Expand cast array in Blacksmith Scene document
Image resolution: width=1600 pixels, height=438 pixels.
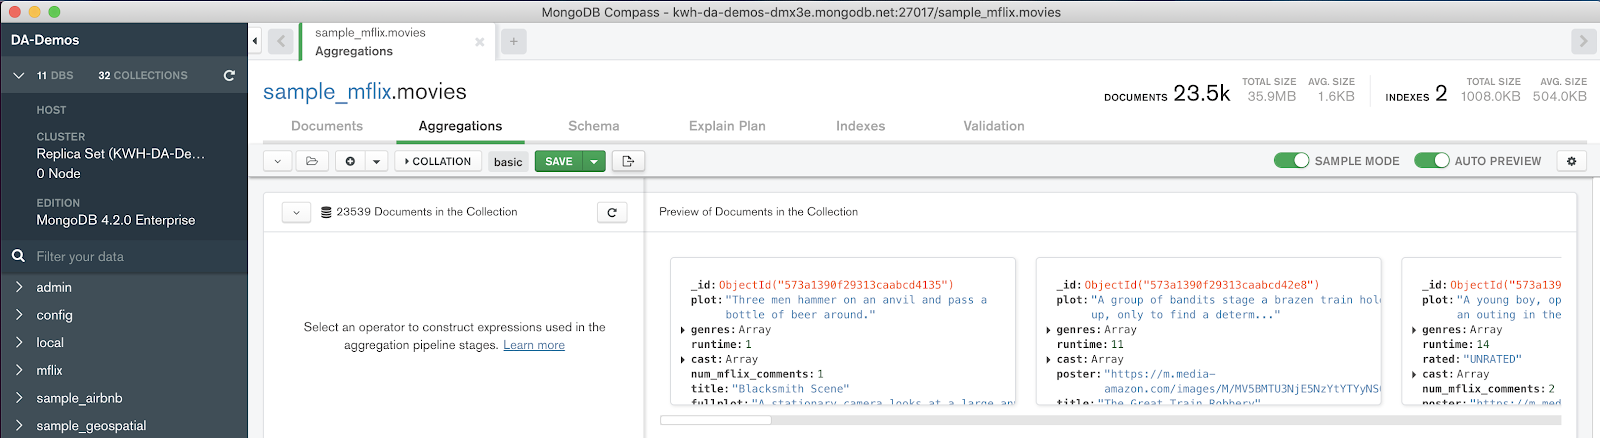point(682,360)
